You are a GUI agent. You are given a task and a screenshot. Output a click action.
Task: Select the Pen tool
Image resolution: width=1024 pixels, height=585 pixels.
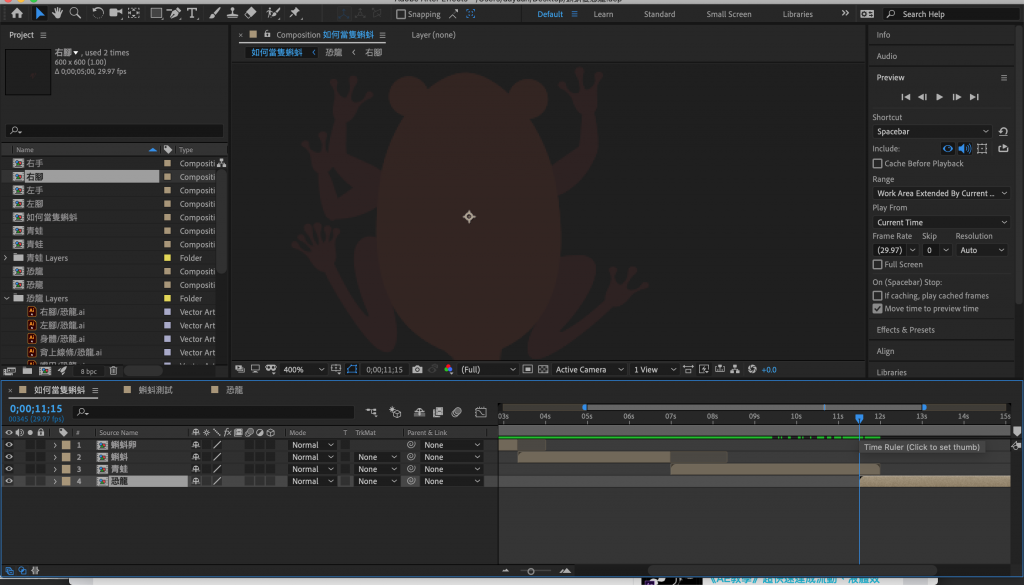tap(174, 13)
